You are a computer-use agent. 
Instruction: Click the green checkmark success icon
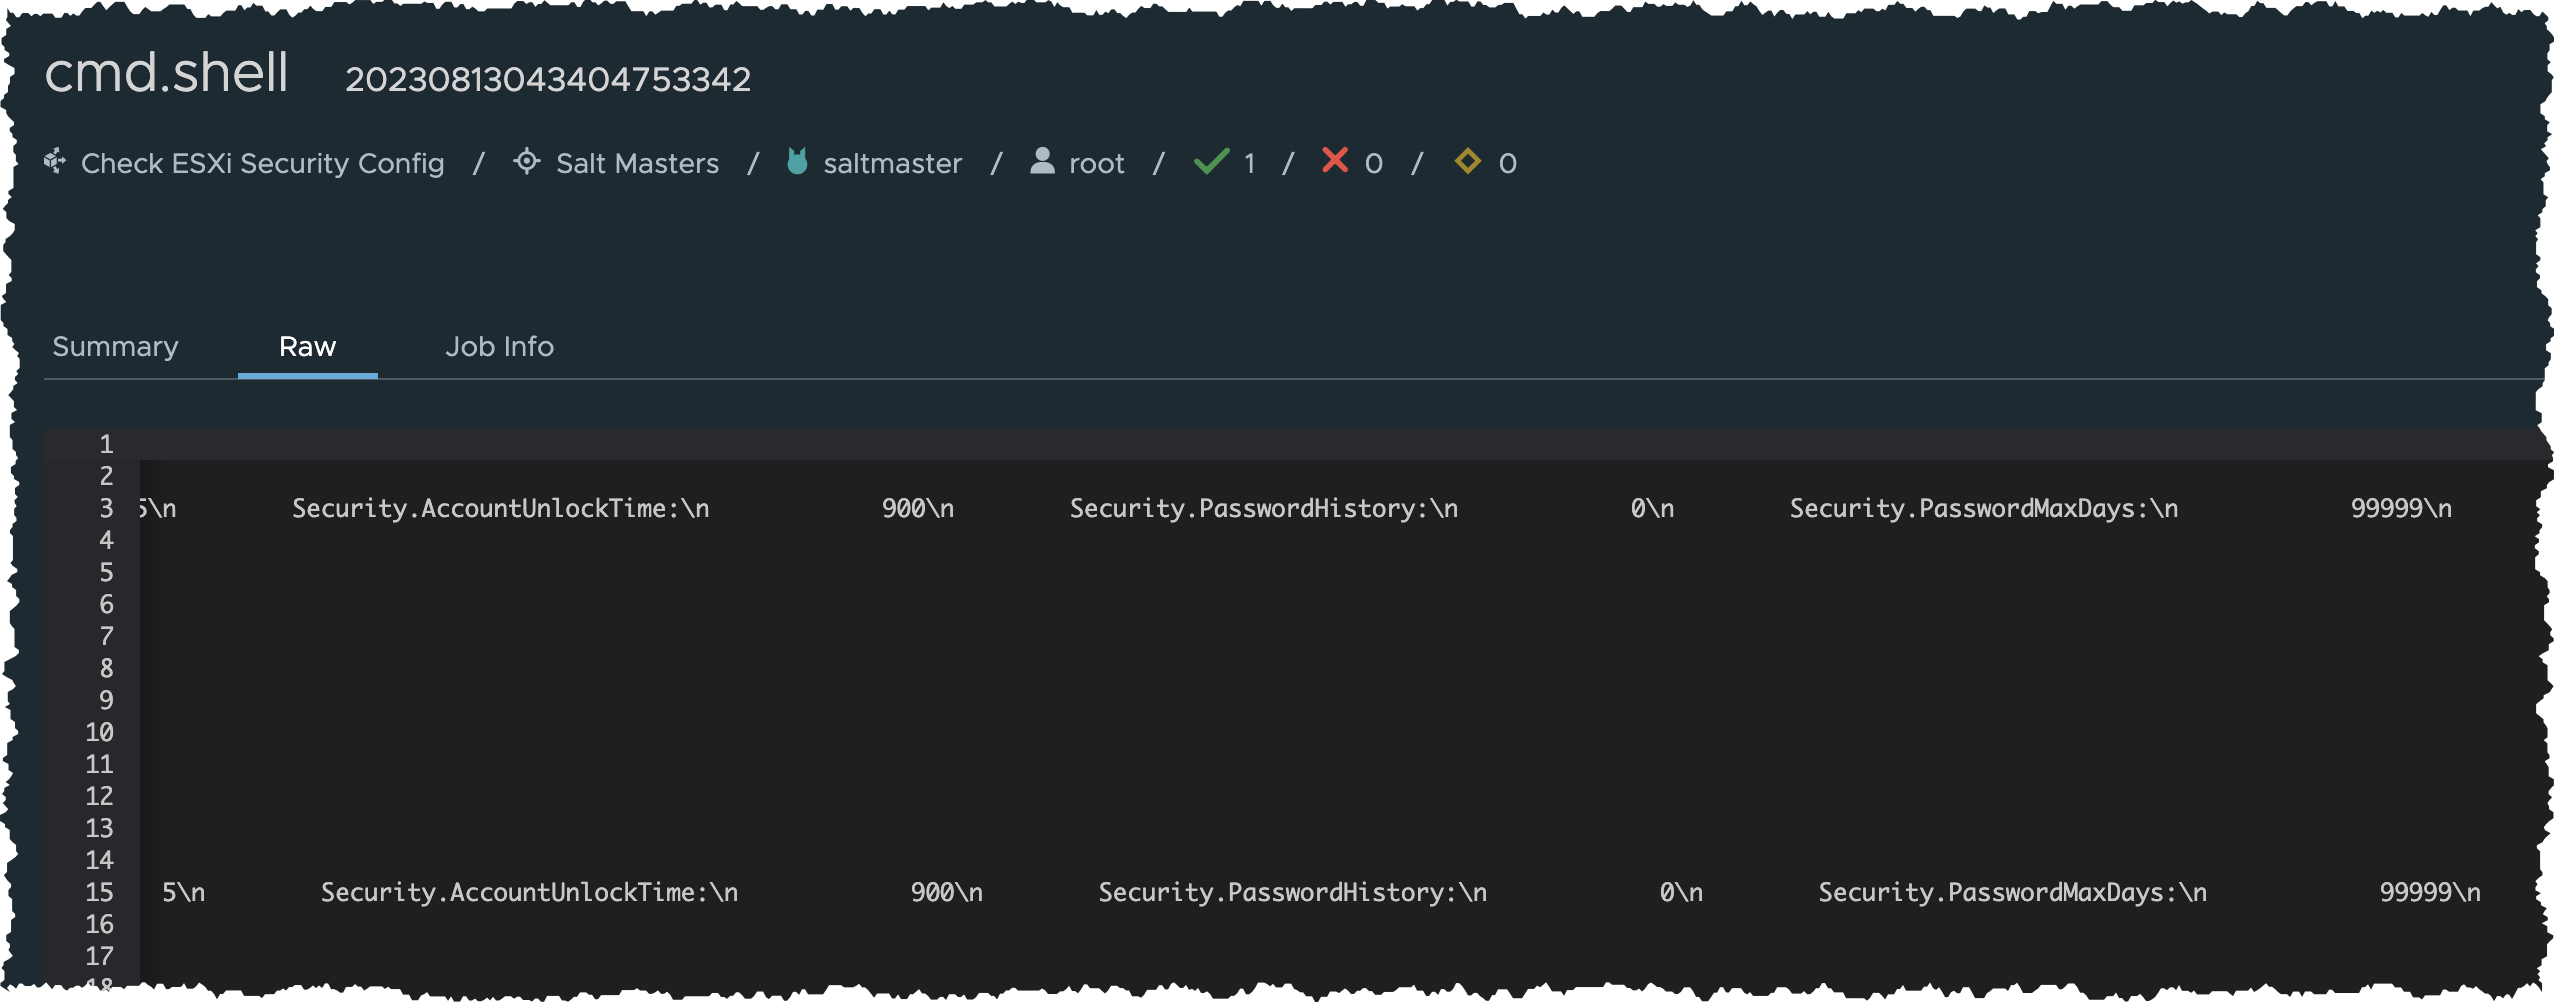coord(1211,161)
